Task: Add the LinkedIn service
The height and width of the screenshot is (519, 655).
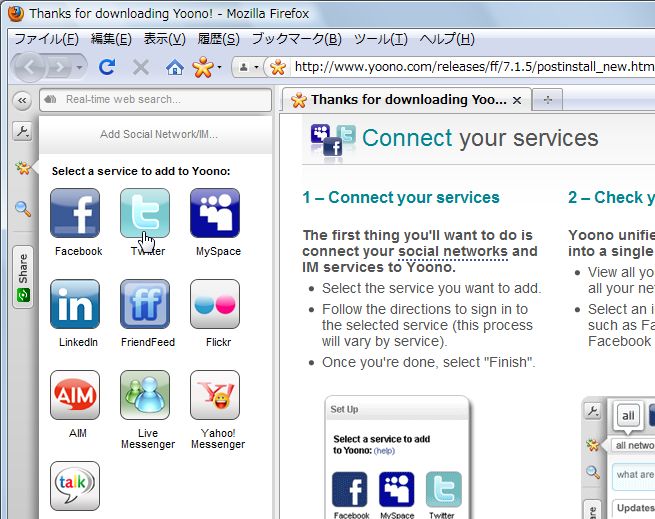Action: tap(75, 304)
